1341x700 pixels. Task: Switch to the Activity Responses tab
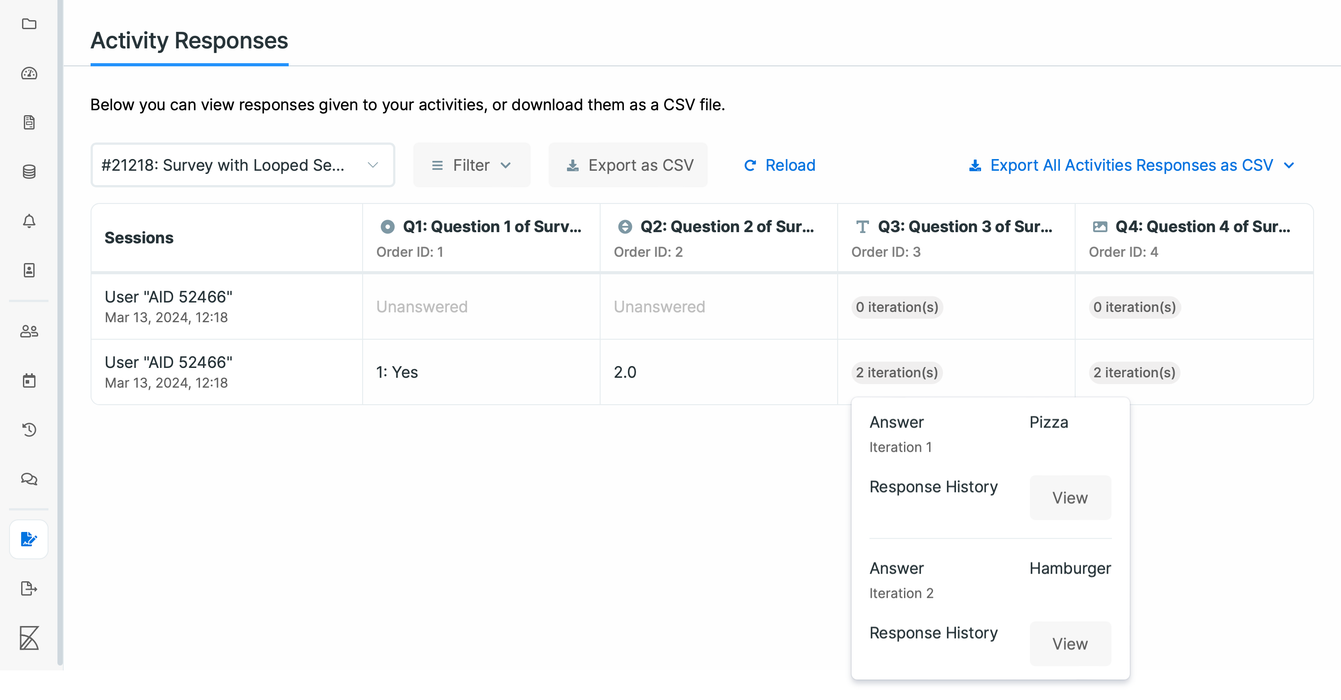coord(189,41)
